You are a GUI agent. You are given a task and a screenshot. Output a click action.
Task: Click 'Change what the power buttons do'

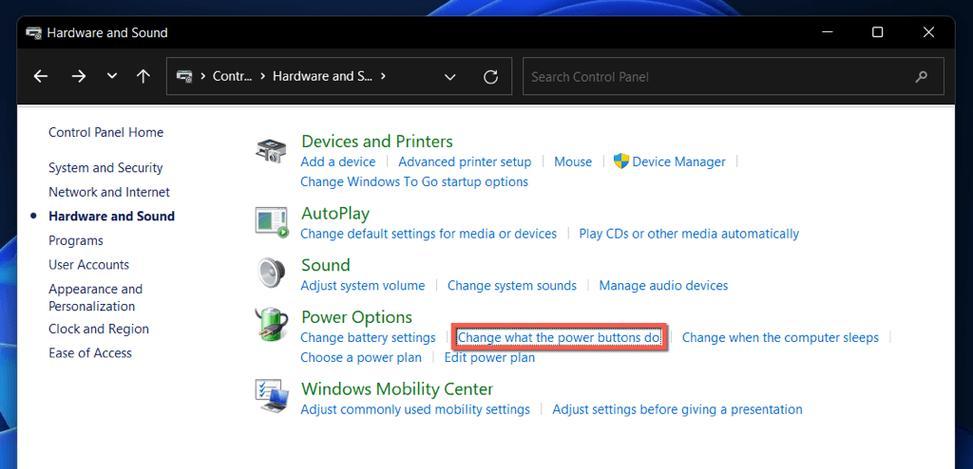[x=559, y=337]
